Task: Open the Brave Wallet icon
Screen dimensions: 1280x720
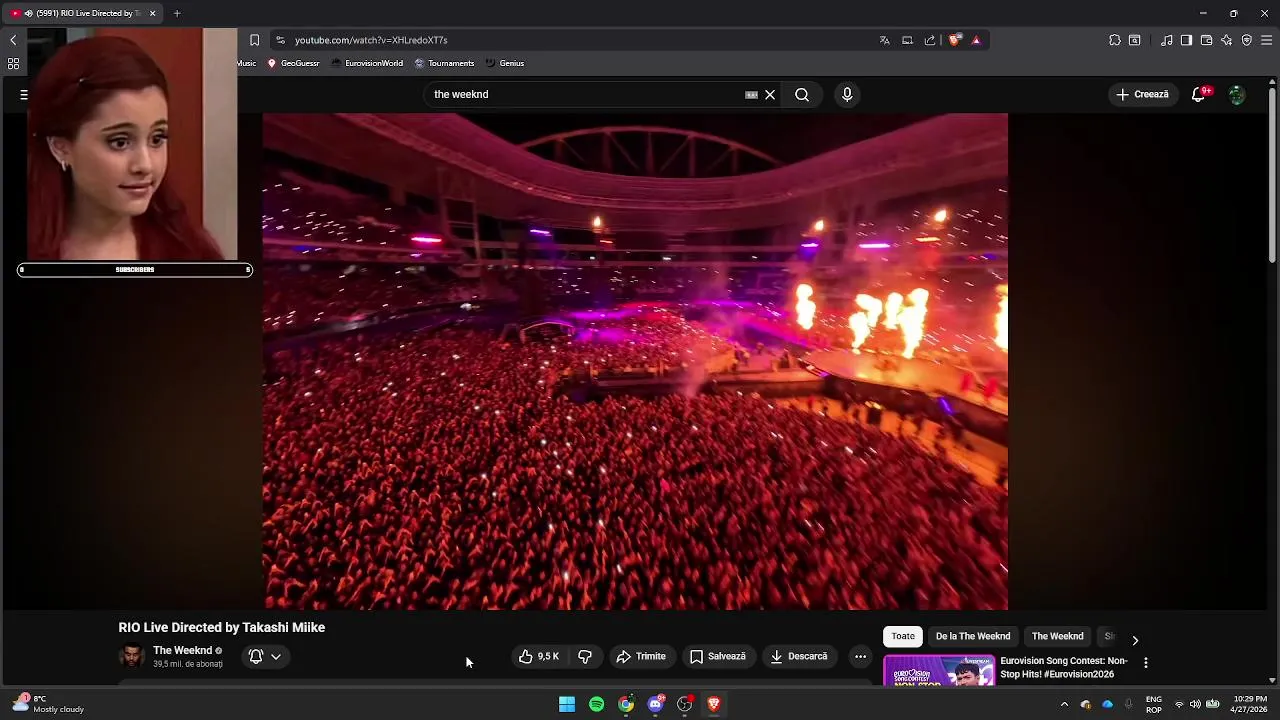Action: point(1206,40)
